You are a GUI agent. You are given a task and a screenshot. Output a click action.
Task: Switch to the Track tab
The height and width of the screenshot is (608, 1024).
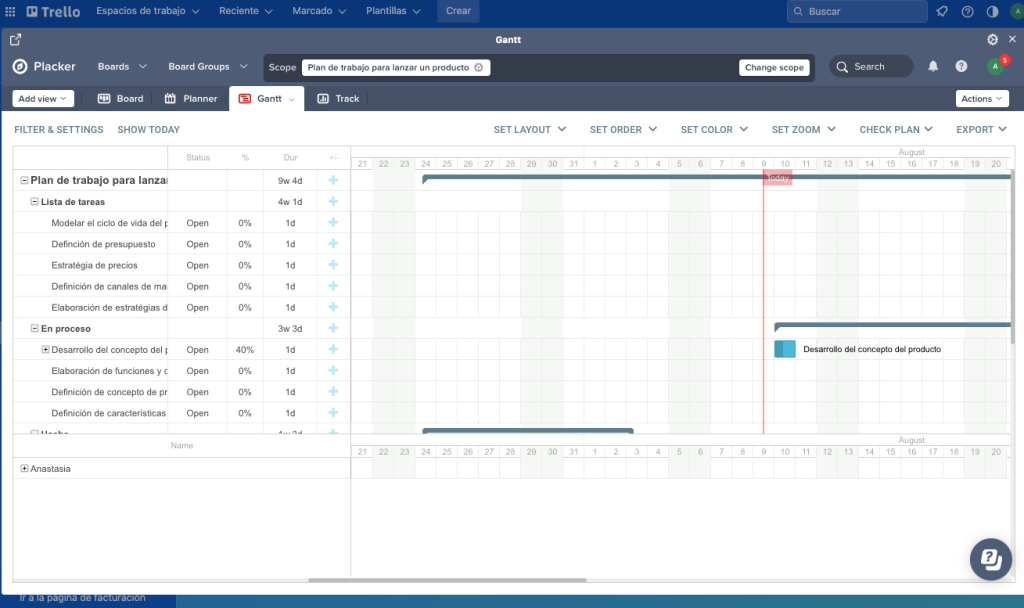click(x=338, y=99)
